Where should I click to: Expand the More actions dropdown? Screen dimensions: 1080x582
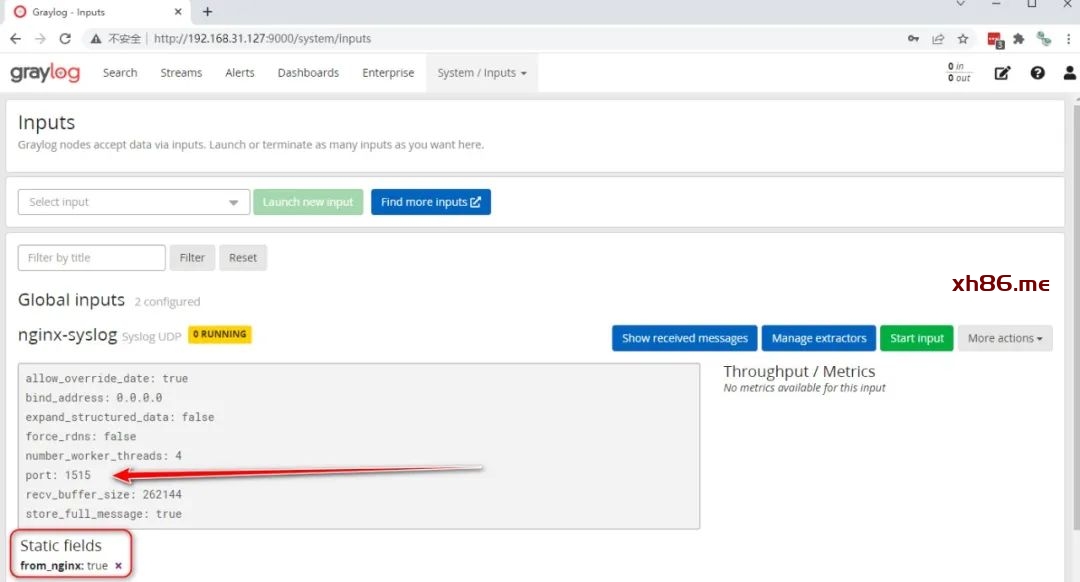1004,338
